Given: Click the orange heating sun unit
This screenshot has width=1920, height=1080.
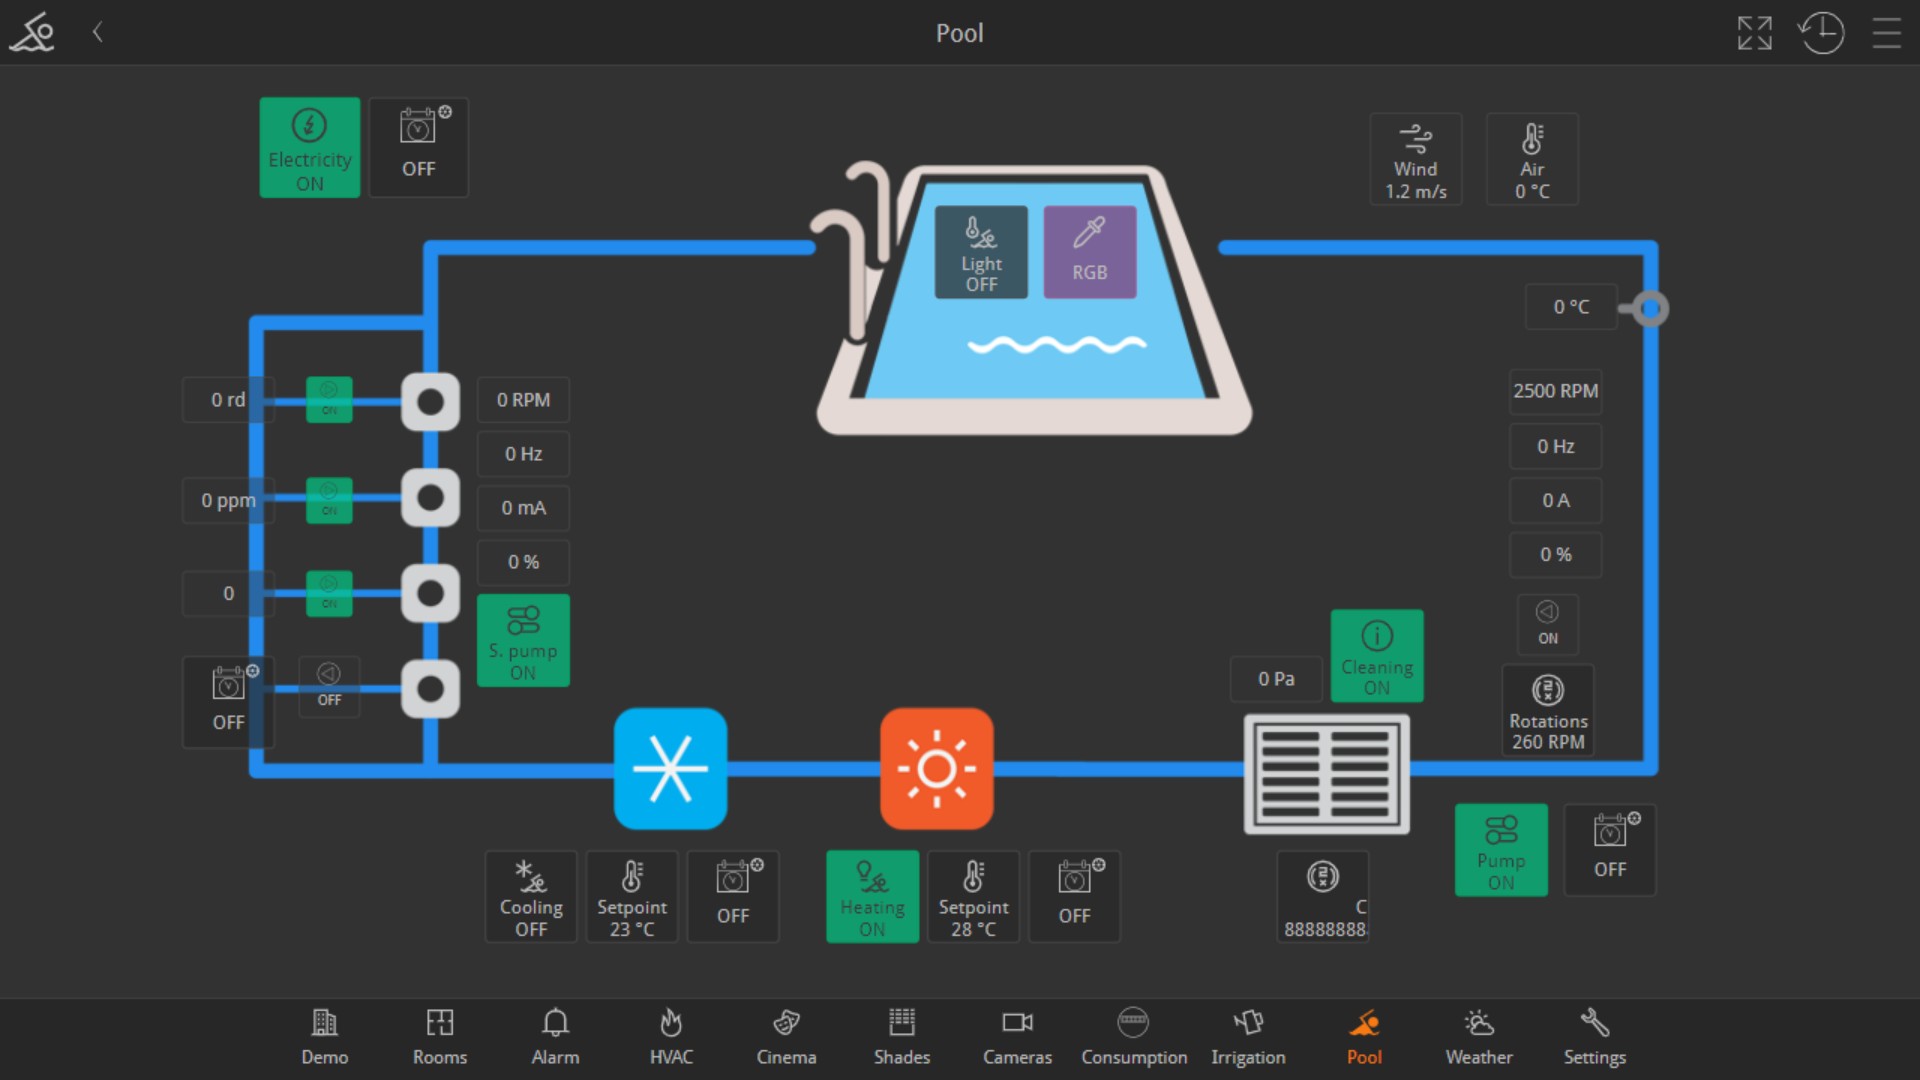Looking at the screenshot, I should click(936, 768).
